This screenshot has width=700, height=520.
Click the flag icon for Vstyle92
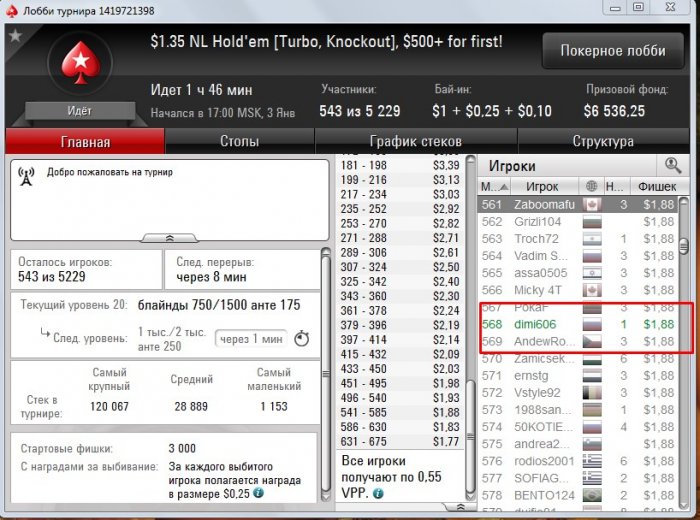click(x=592, y=393)
